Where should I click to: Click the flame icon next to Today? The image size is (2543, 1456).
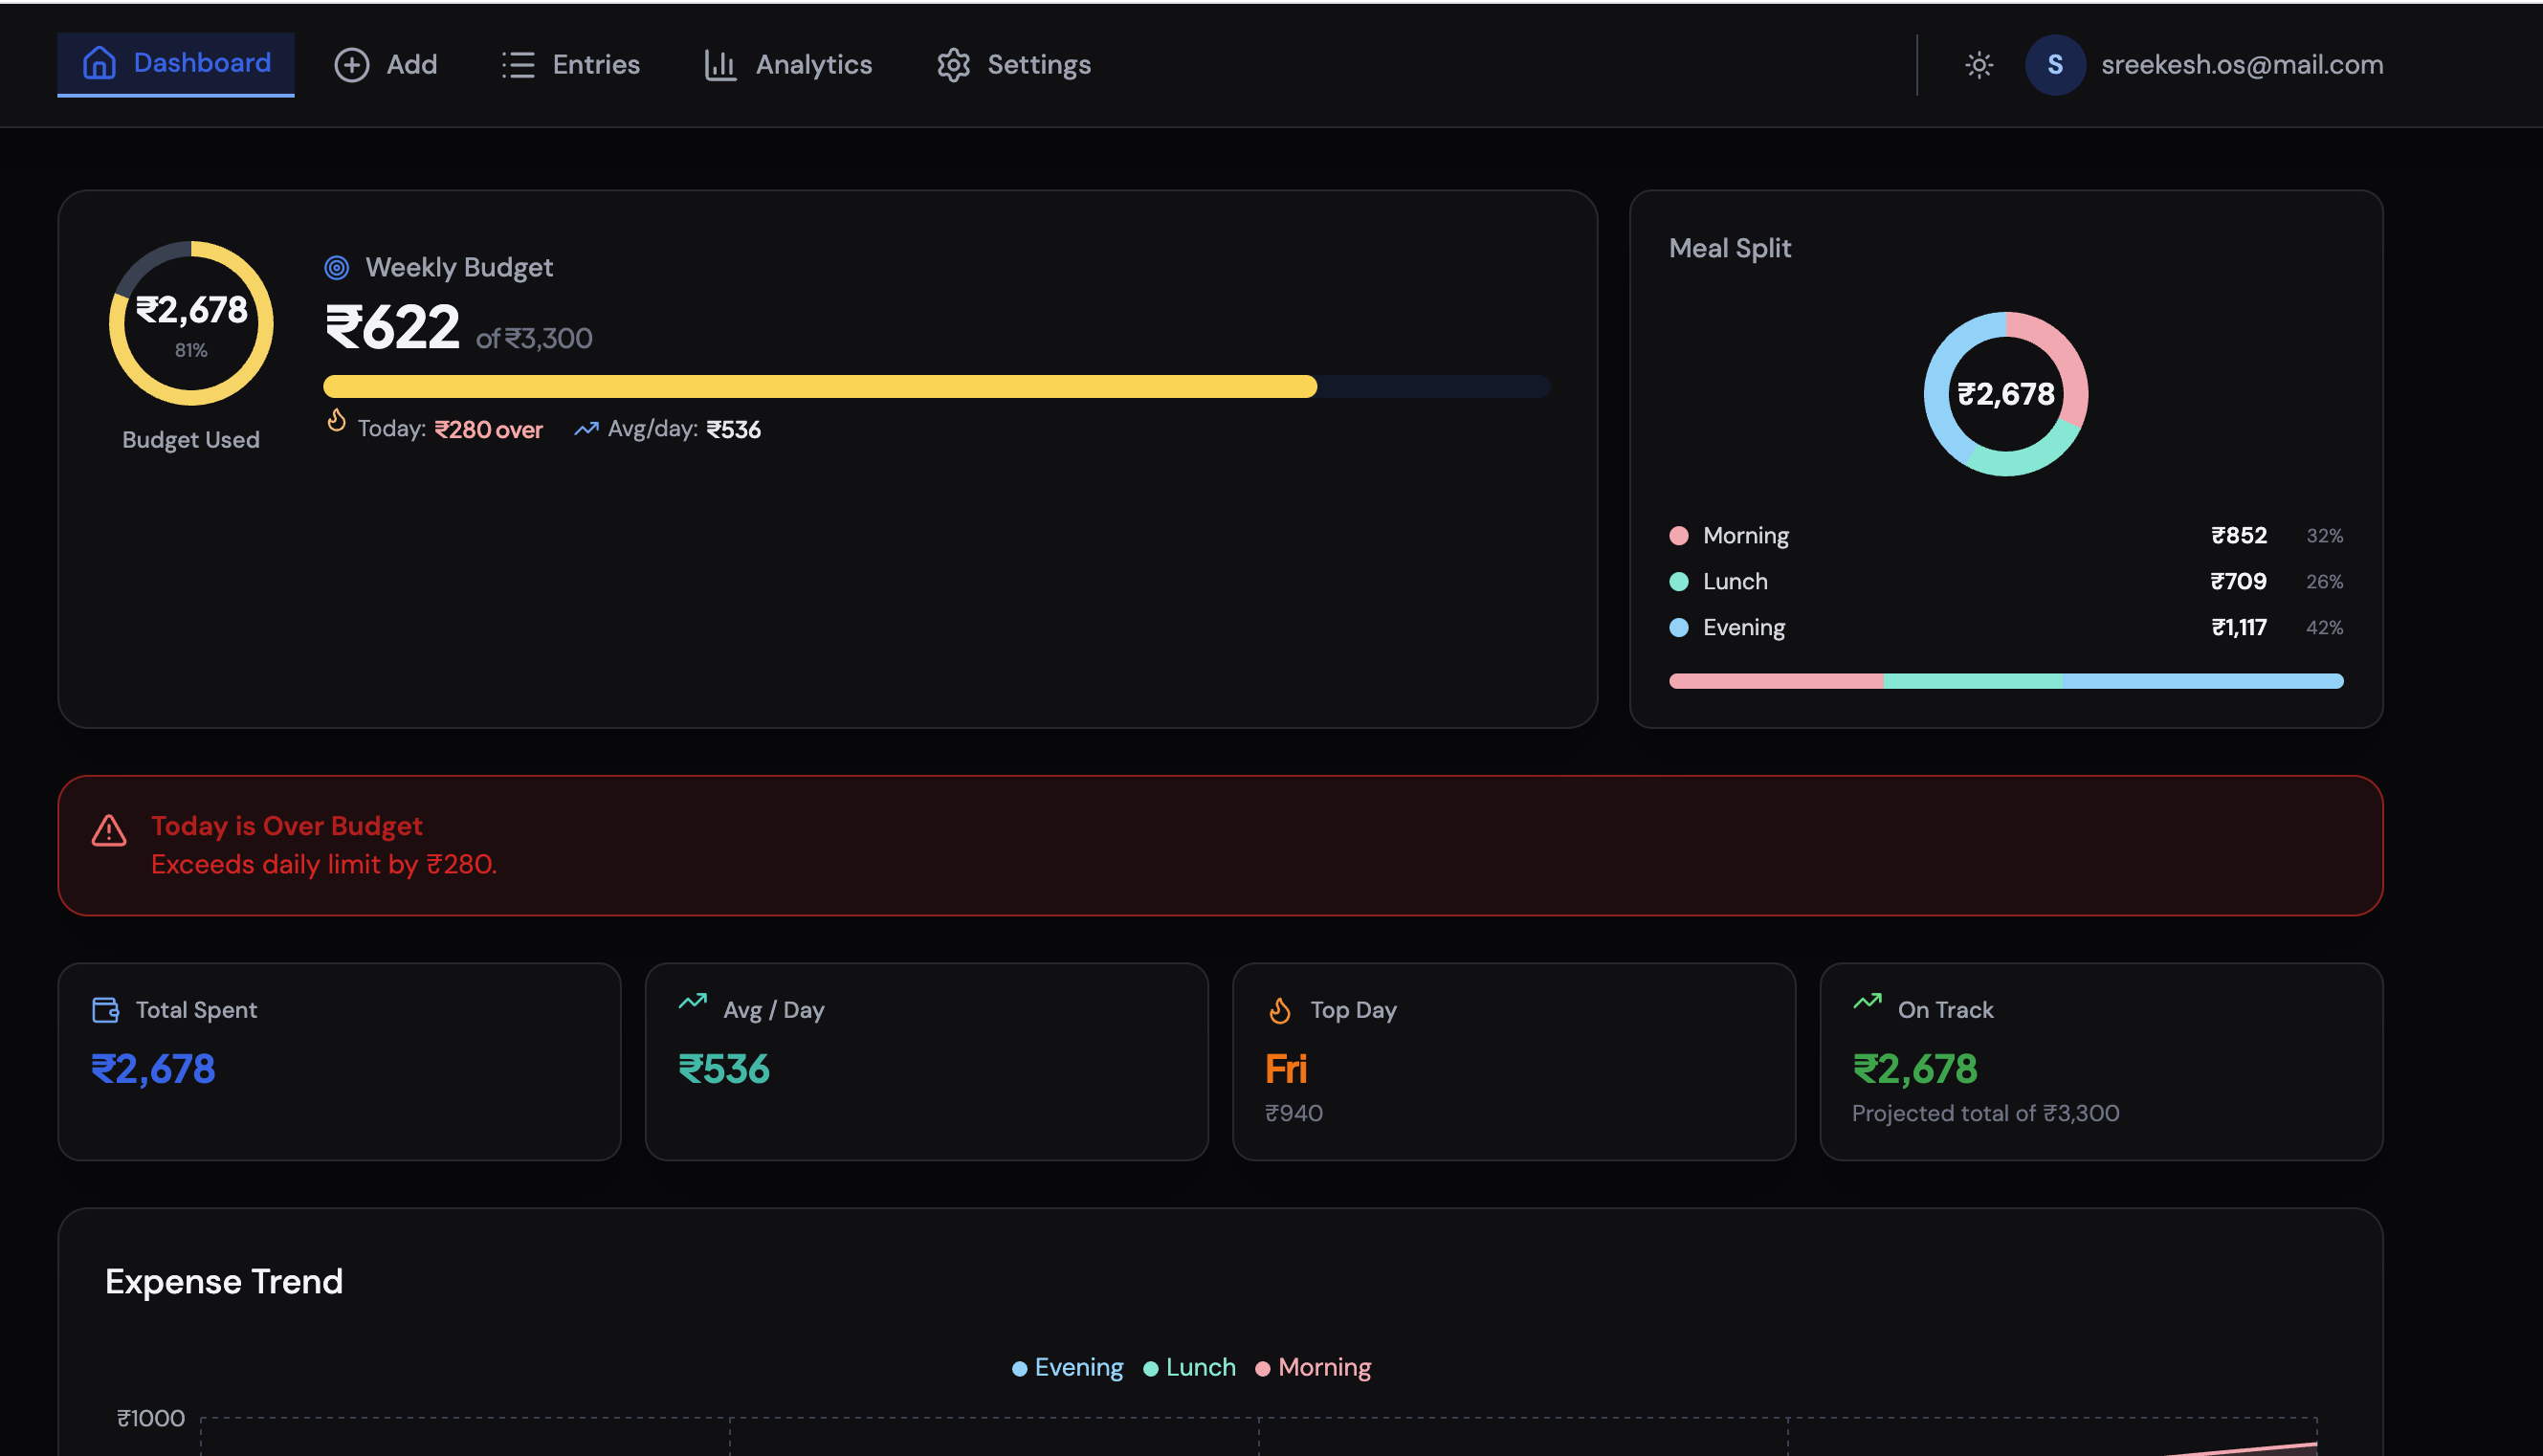pos(336,421)
